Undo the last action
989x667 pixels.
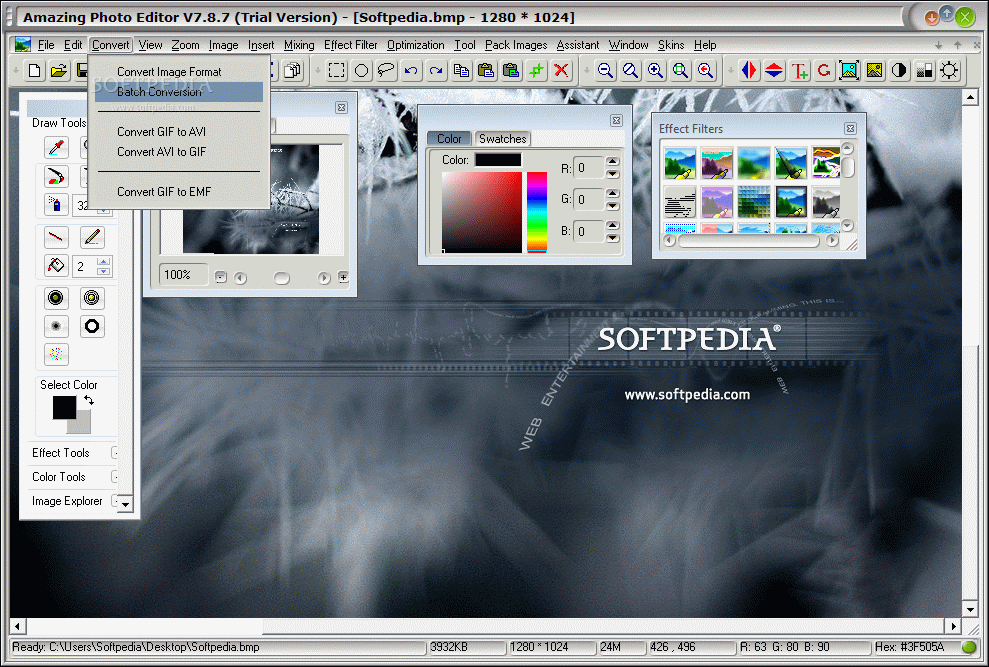[x=411, y=70]
